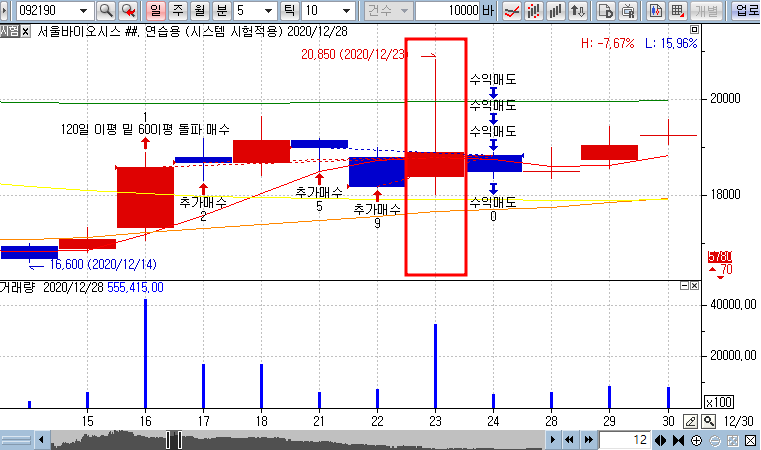Screen dimensions: 761x450
Task: Click the magnifier icon next to 12/30
Action: (x=708, y=421)
